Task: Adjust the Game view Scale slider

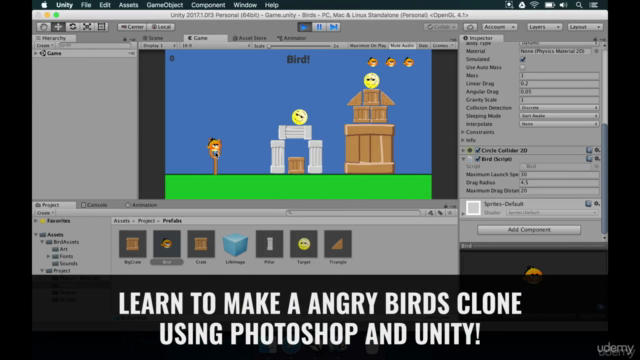Action: 300,46
